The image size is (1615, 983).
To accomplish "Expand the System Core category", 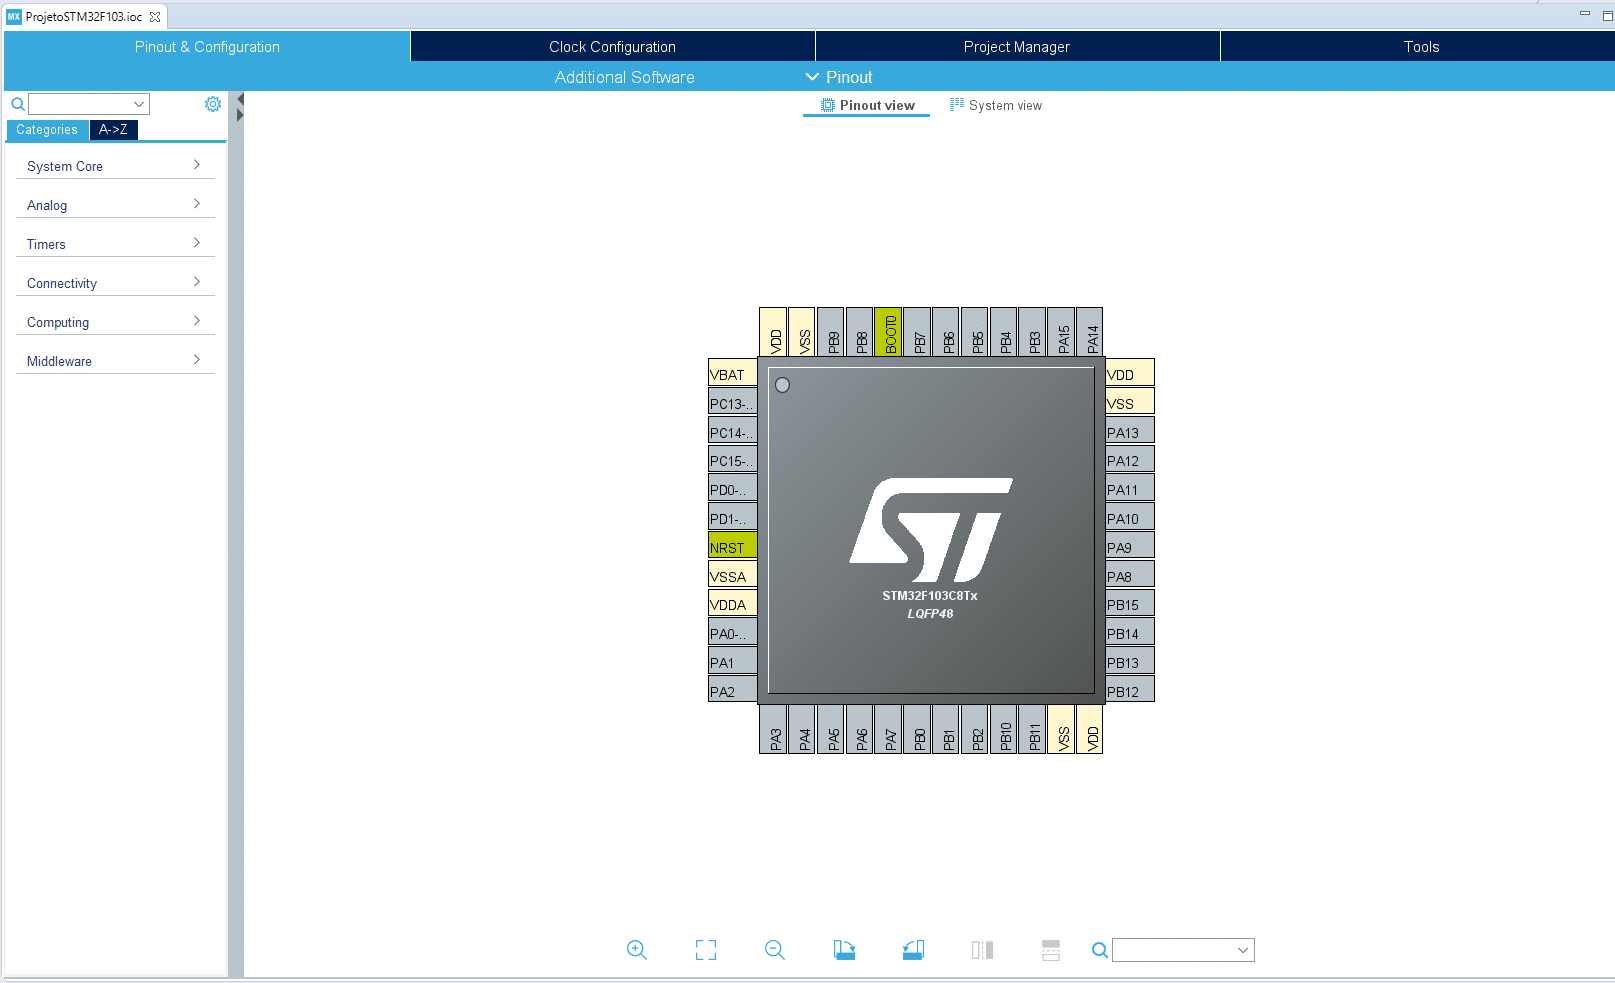I will (x=115, y=166).
